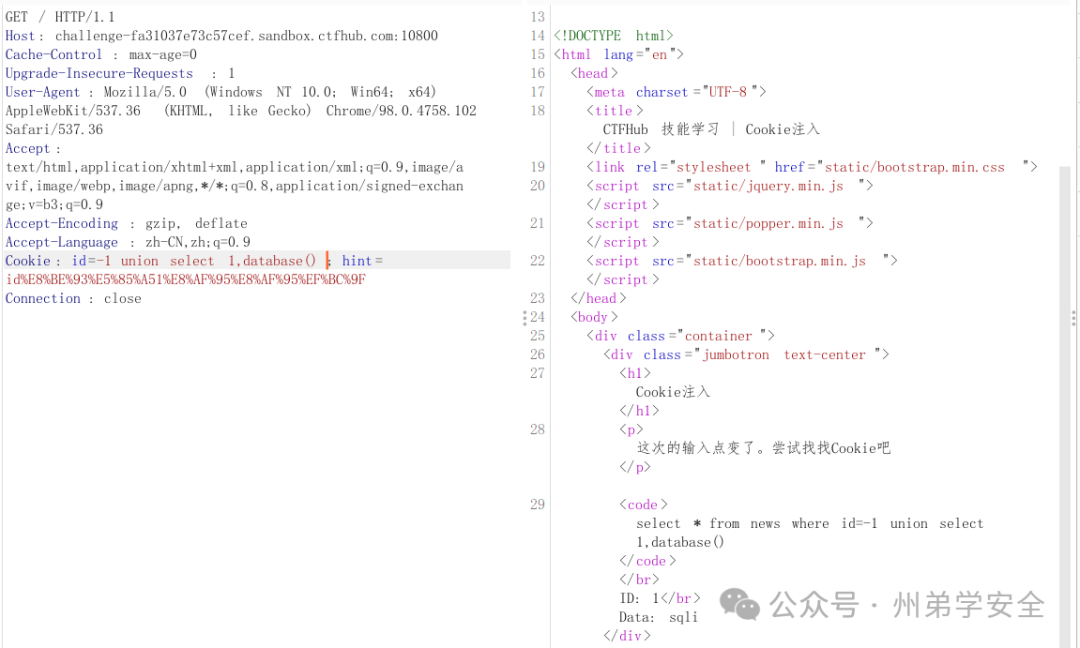Click the CTFHub title text line
The image size is (1080, 648).
tap(711, 129)
